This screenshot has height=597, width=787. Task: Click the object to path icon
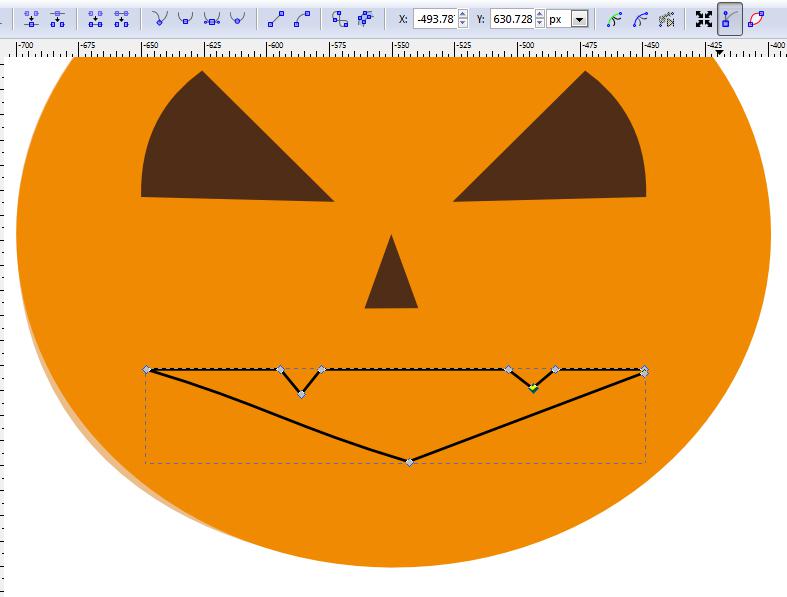coord(340,18)
